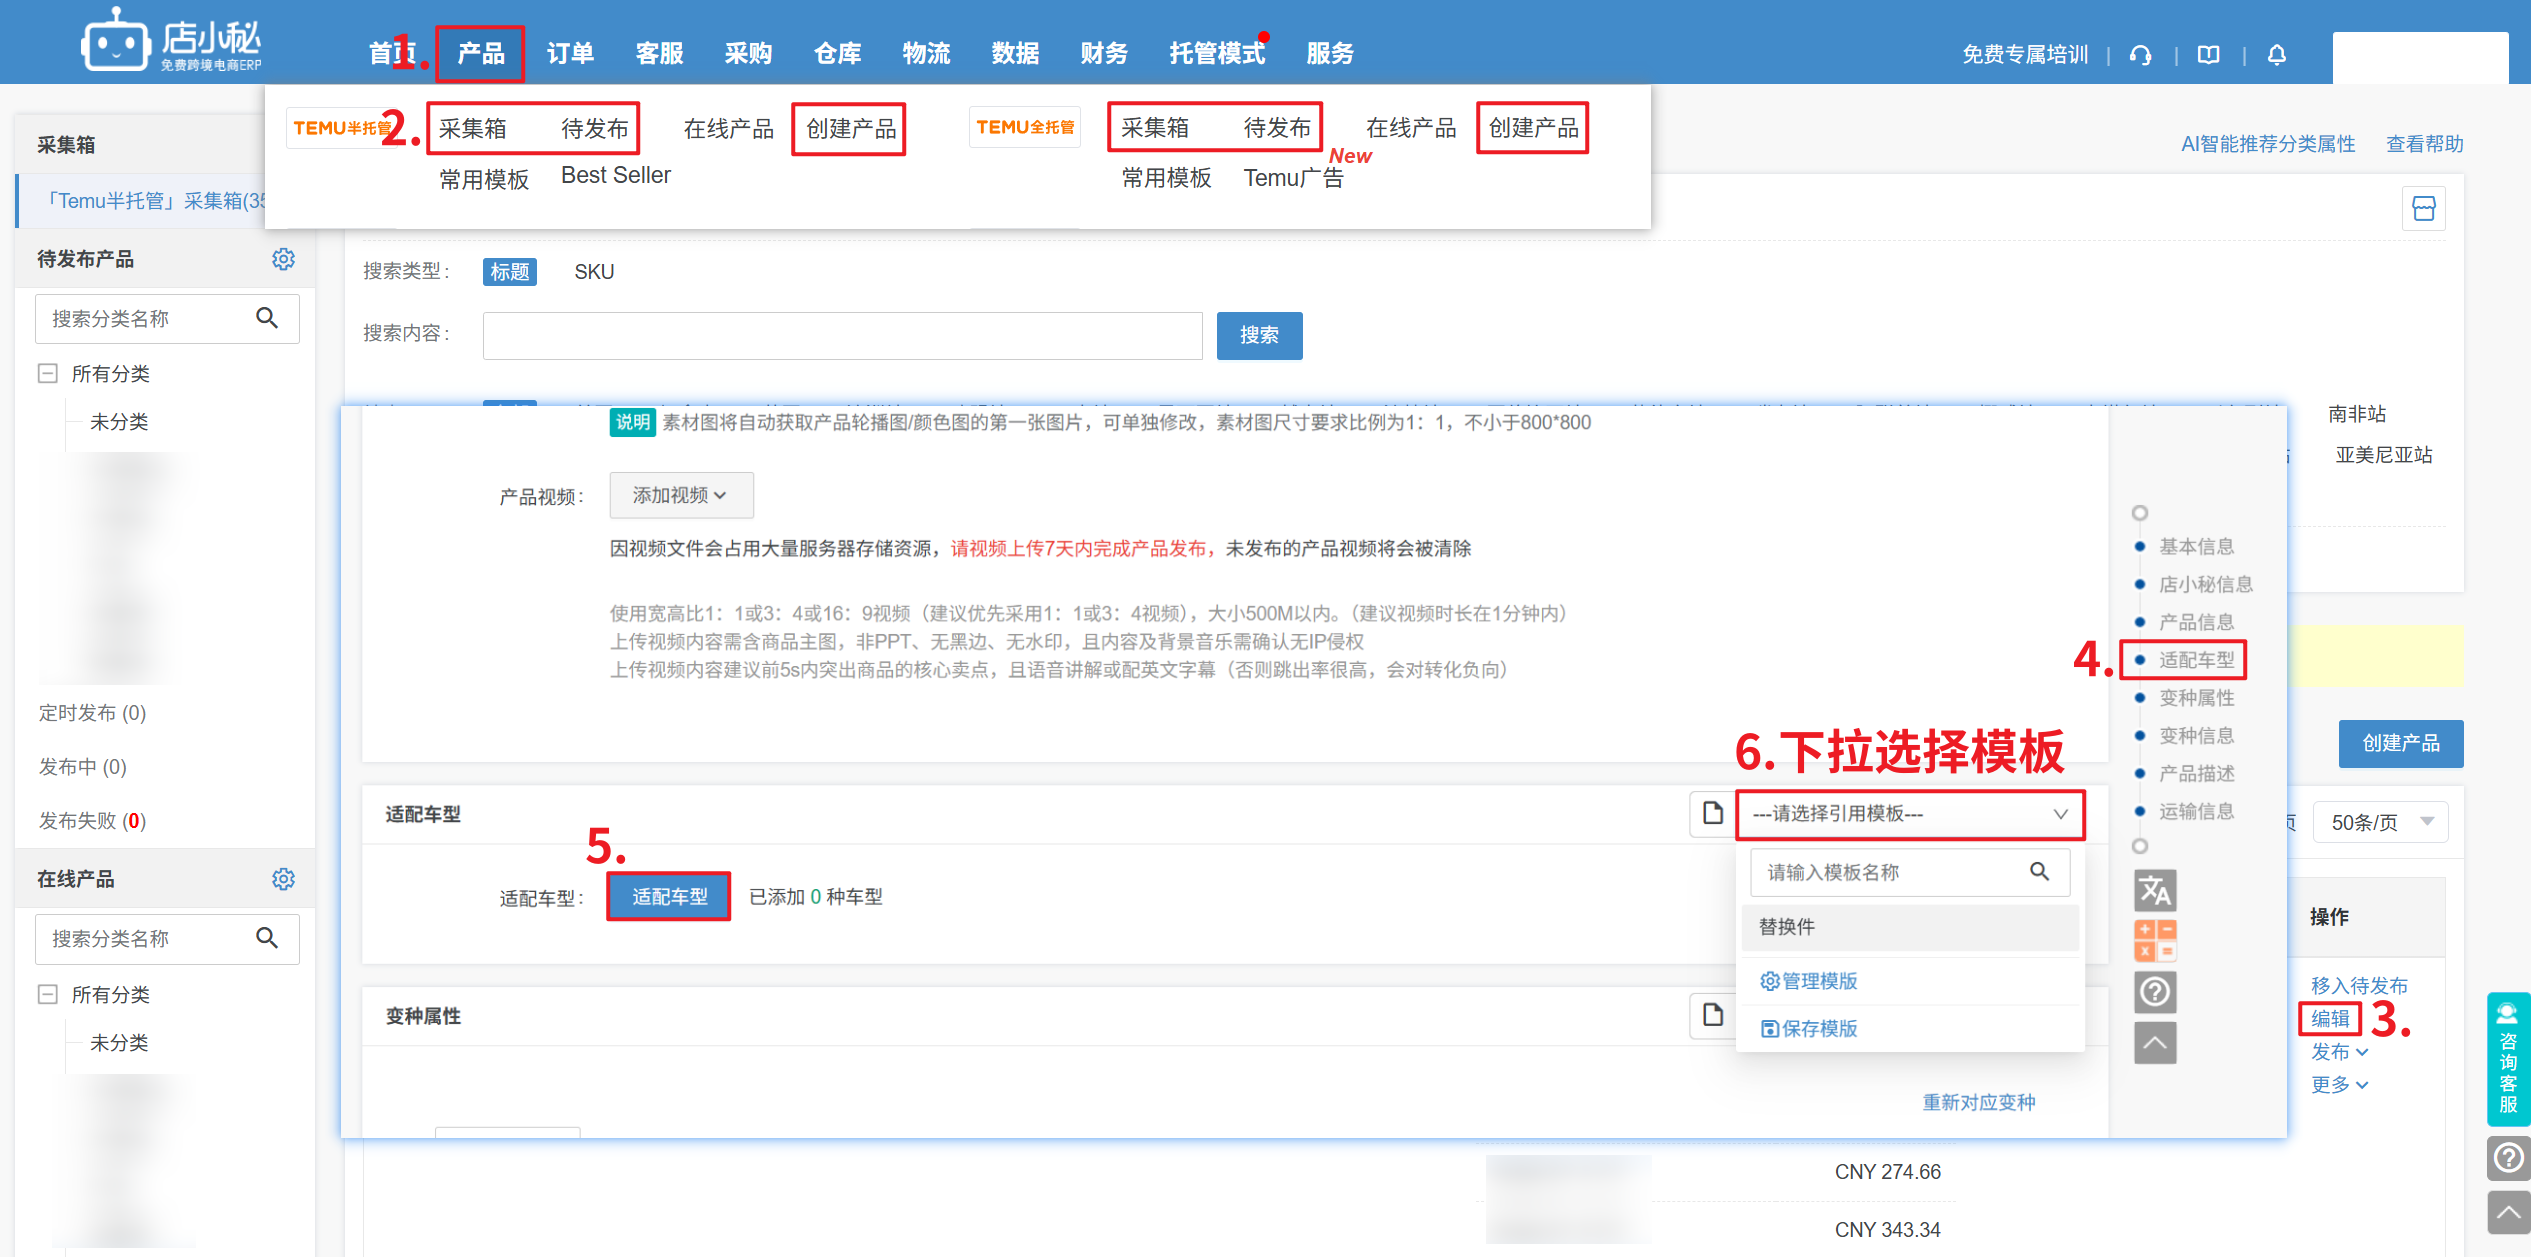Click the template file icon in 适配车型 header
Viewport: 2531px width, 1257px height.
coord(1712,813)
